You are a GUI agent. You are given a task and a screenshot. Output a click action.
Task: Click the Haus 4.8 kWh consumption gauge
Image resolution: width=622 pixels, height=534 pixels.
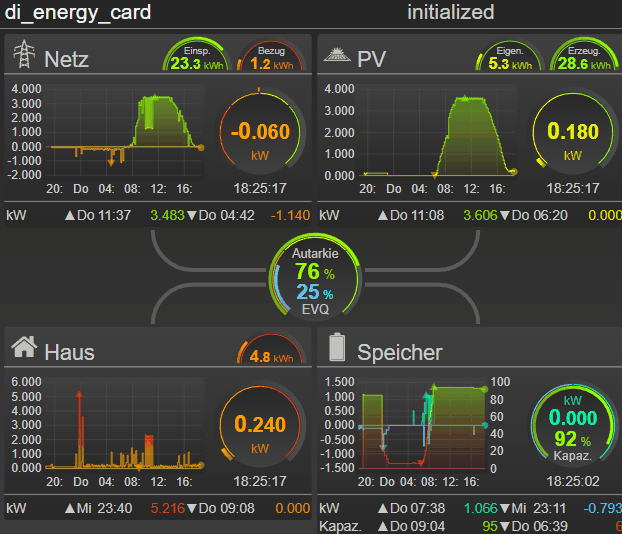270,354
